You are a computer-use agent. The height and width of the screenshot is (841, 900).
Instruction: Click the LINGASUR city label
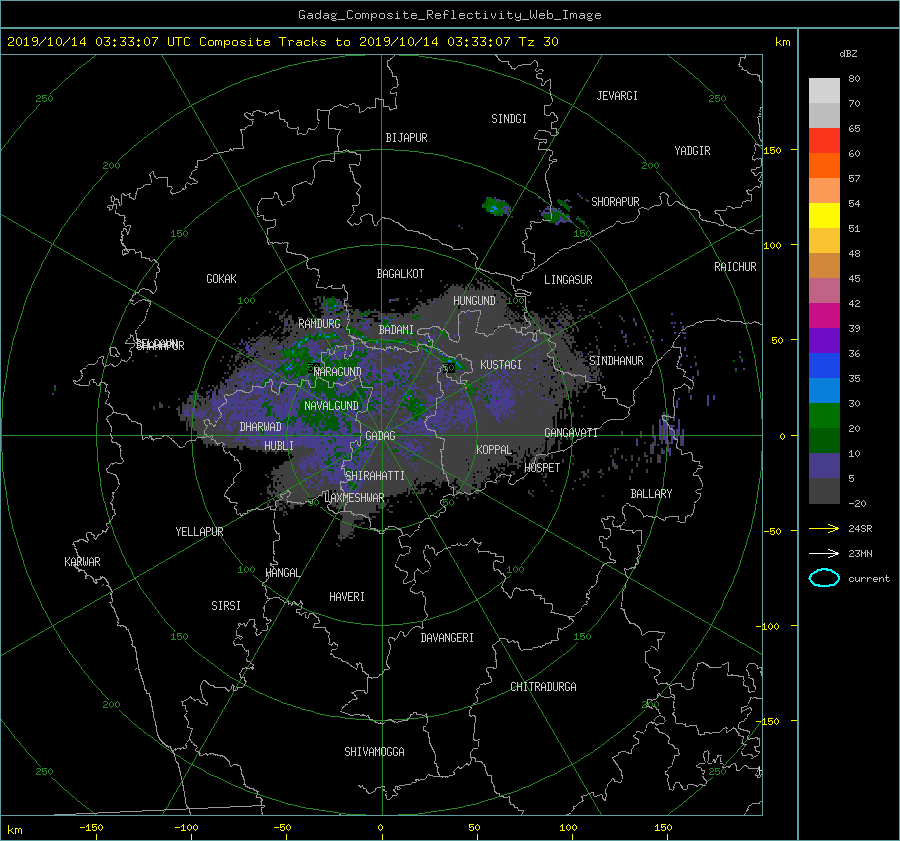568,280
